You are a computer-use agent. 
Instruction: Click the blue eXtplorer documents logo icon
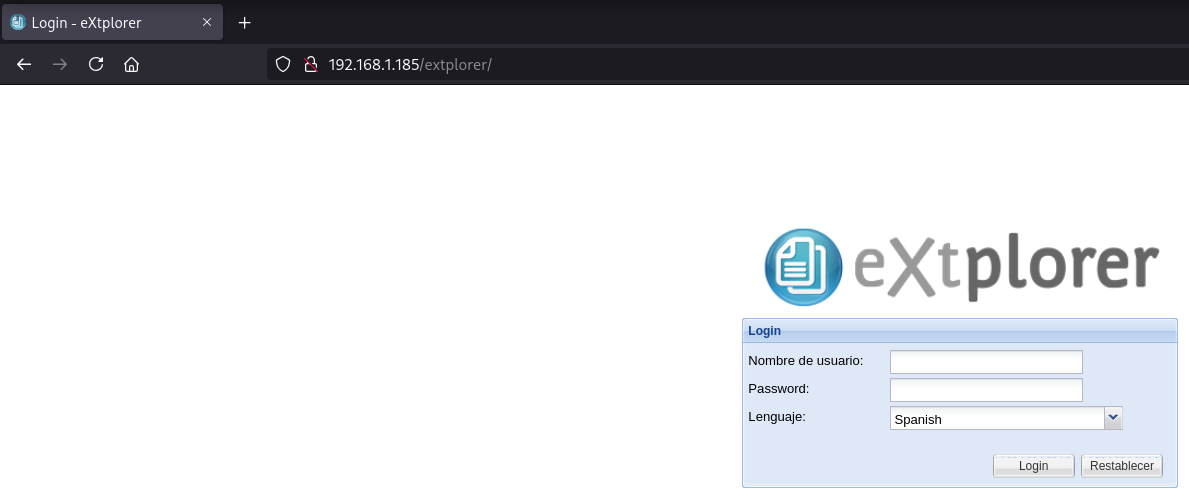click(803, 267)
